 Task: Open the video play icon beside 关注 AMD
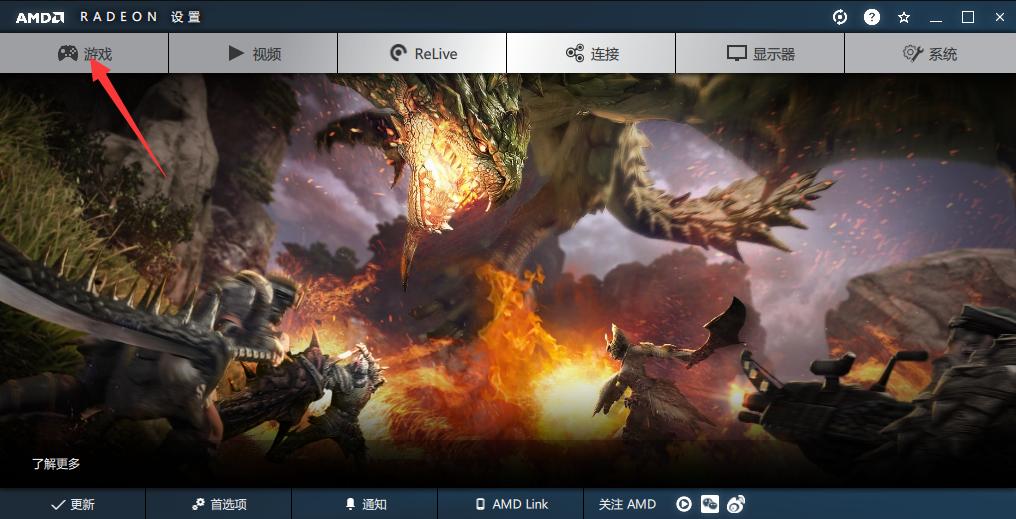[684, 504]
